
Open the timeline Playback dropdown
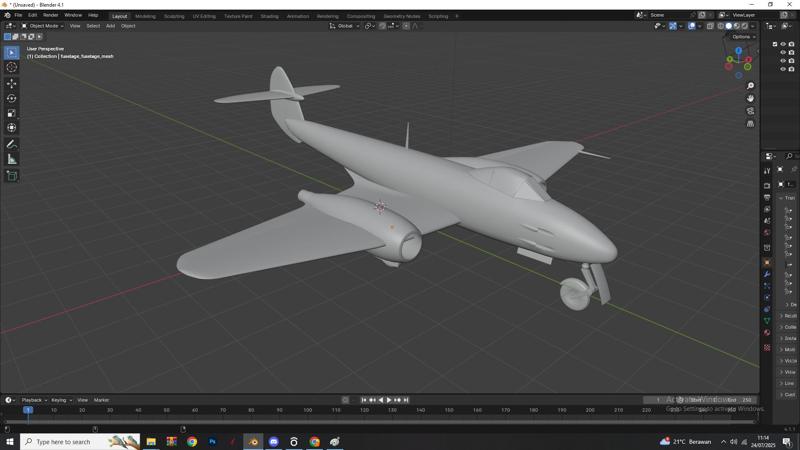click(34, 400)
